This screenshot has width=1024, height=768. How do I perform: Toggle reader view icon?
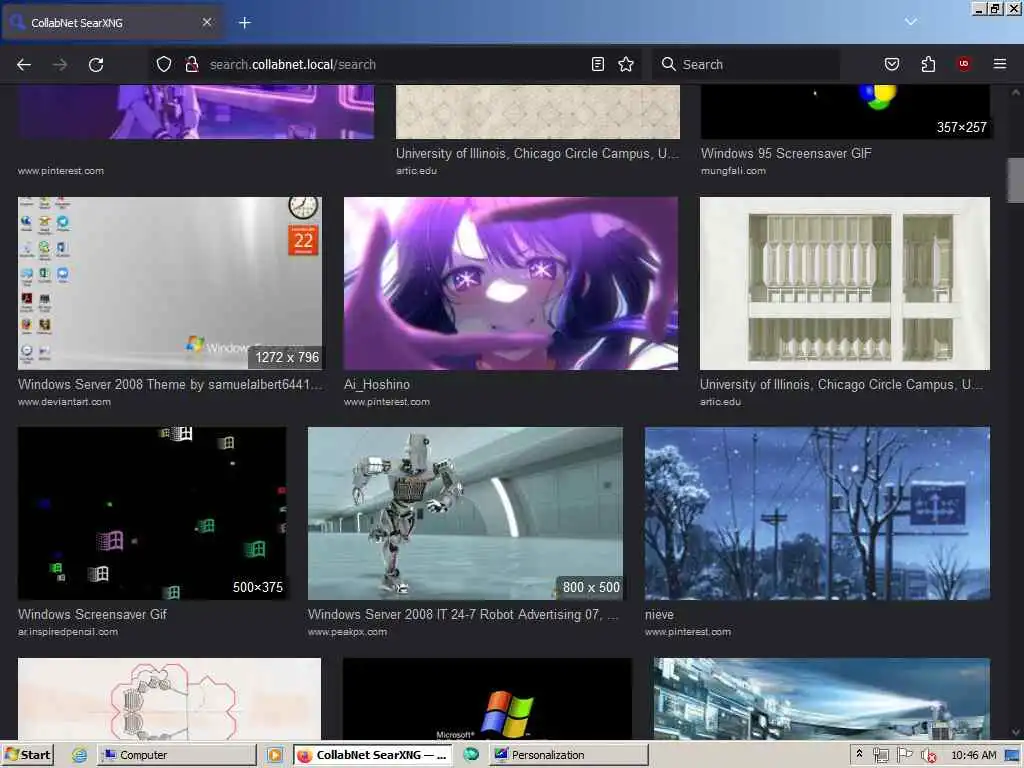pyautogui.click(x=598, y=64)
